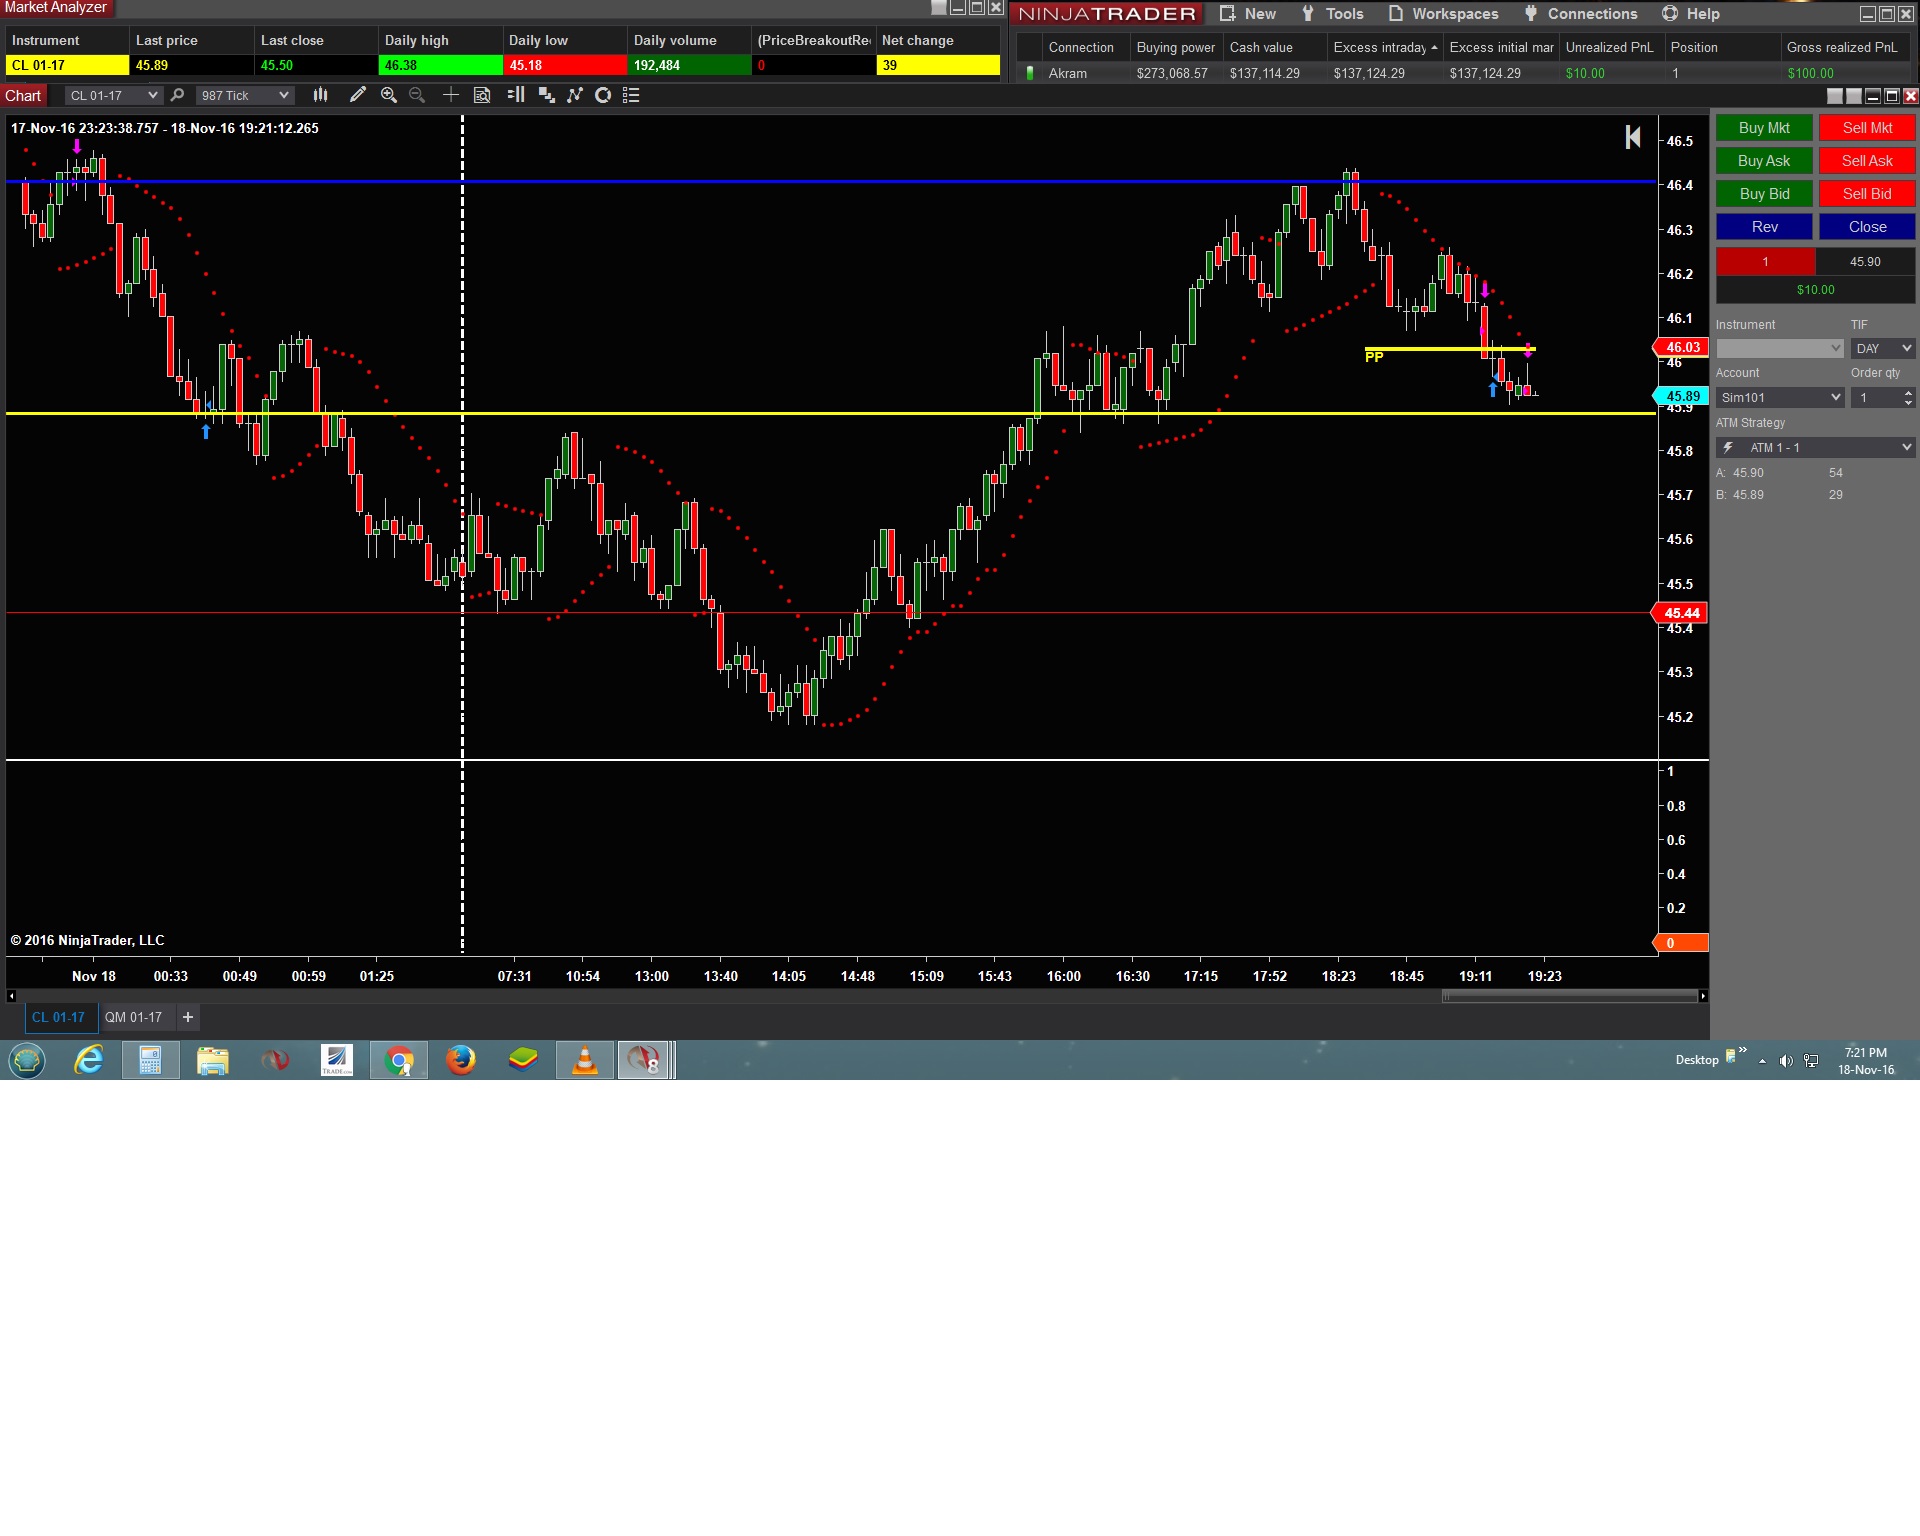Image resolution: width=1920 pixels, height=1536 pixels.
Task: Click the chart horizontal scrollbar thumb
Action: click(1569, 996)
